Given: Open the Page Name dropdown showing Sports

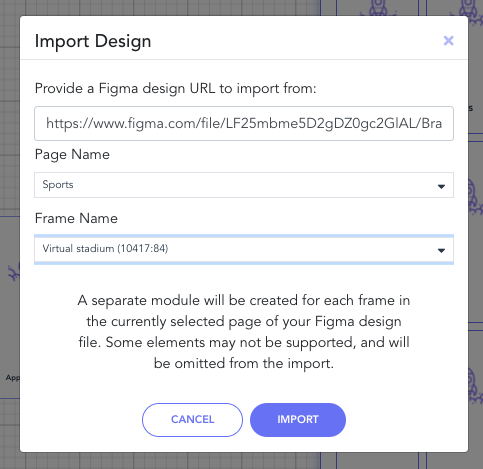Looking at the screenshot, I should point(244,185).
